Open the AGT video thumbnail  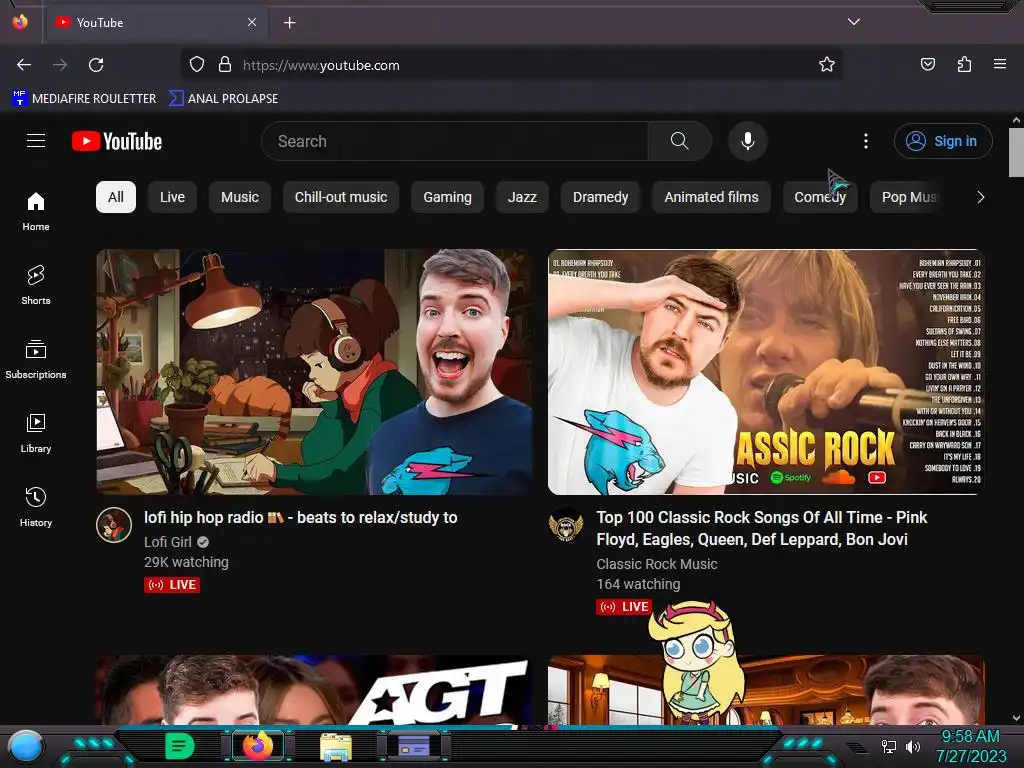[x=314, y=690]
